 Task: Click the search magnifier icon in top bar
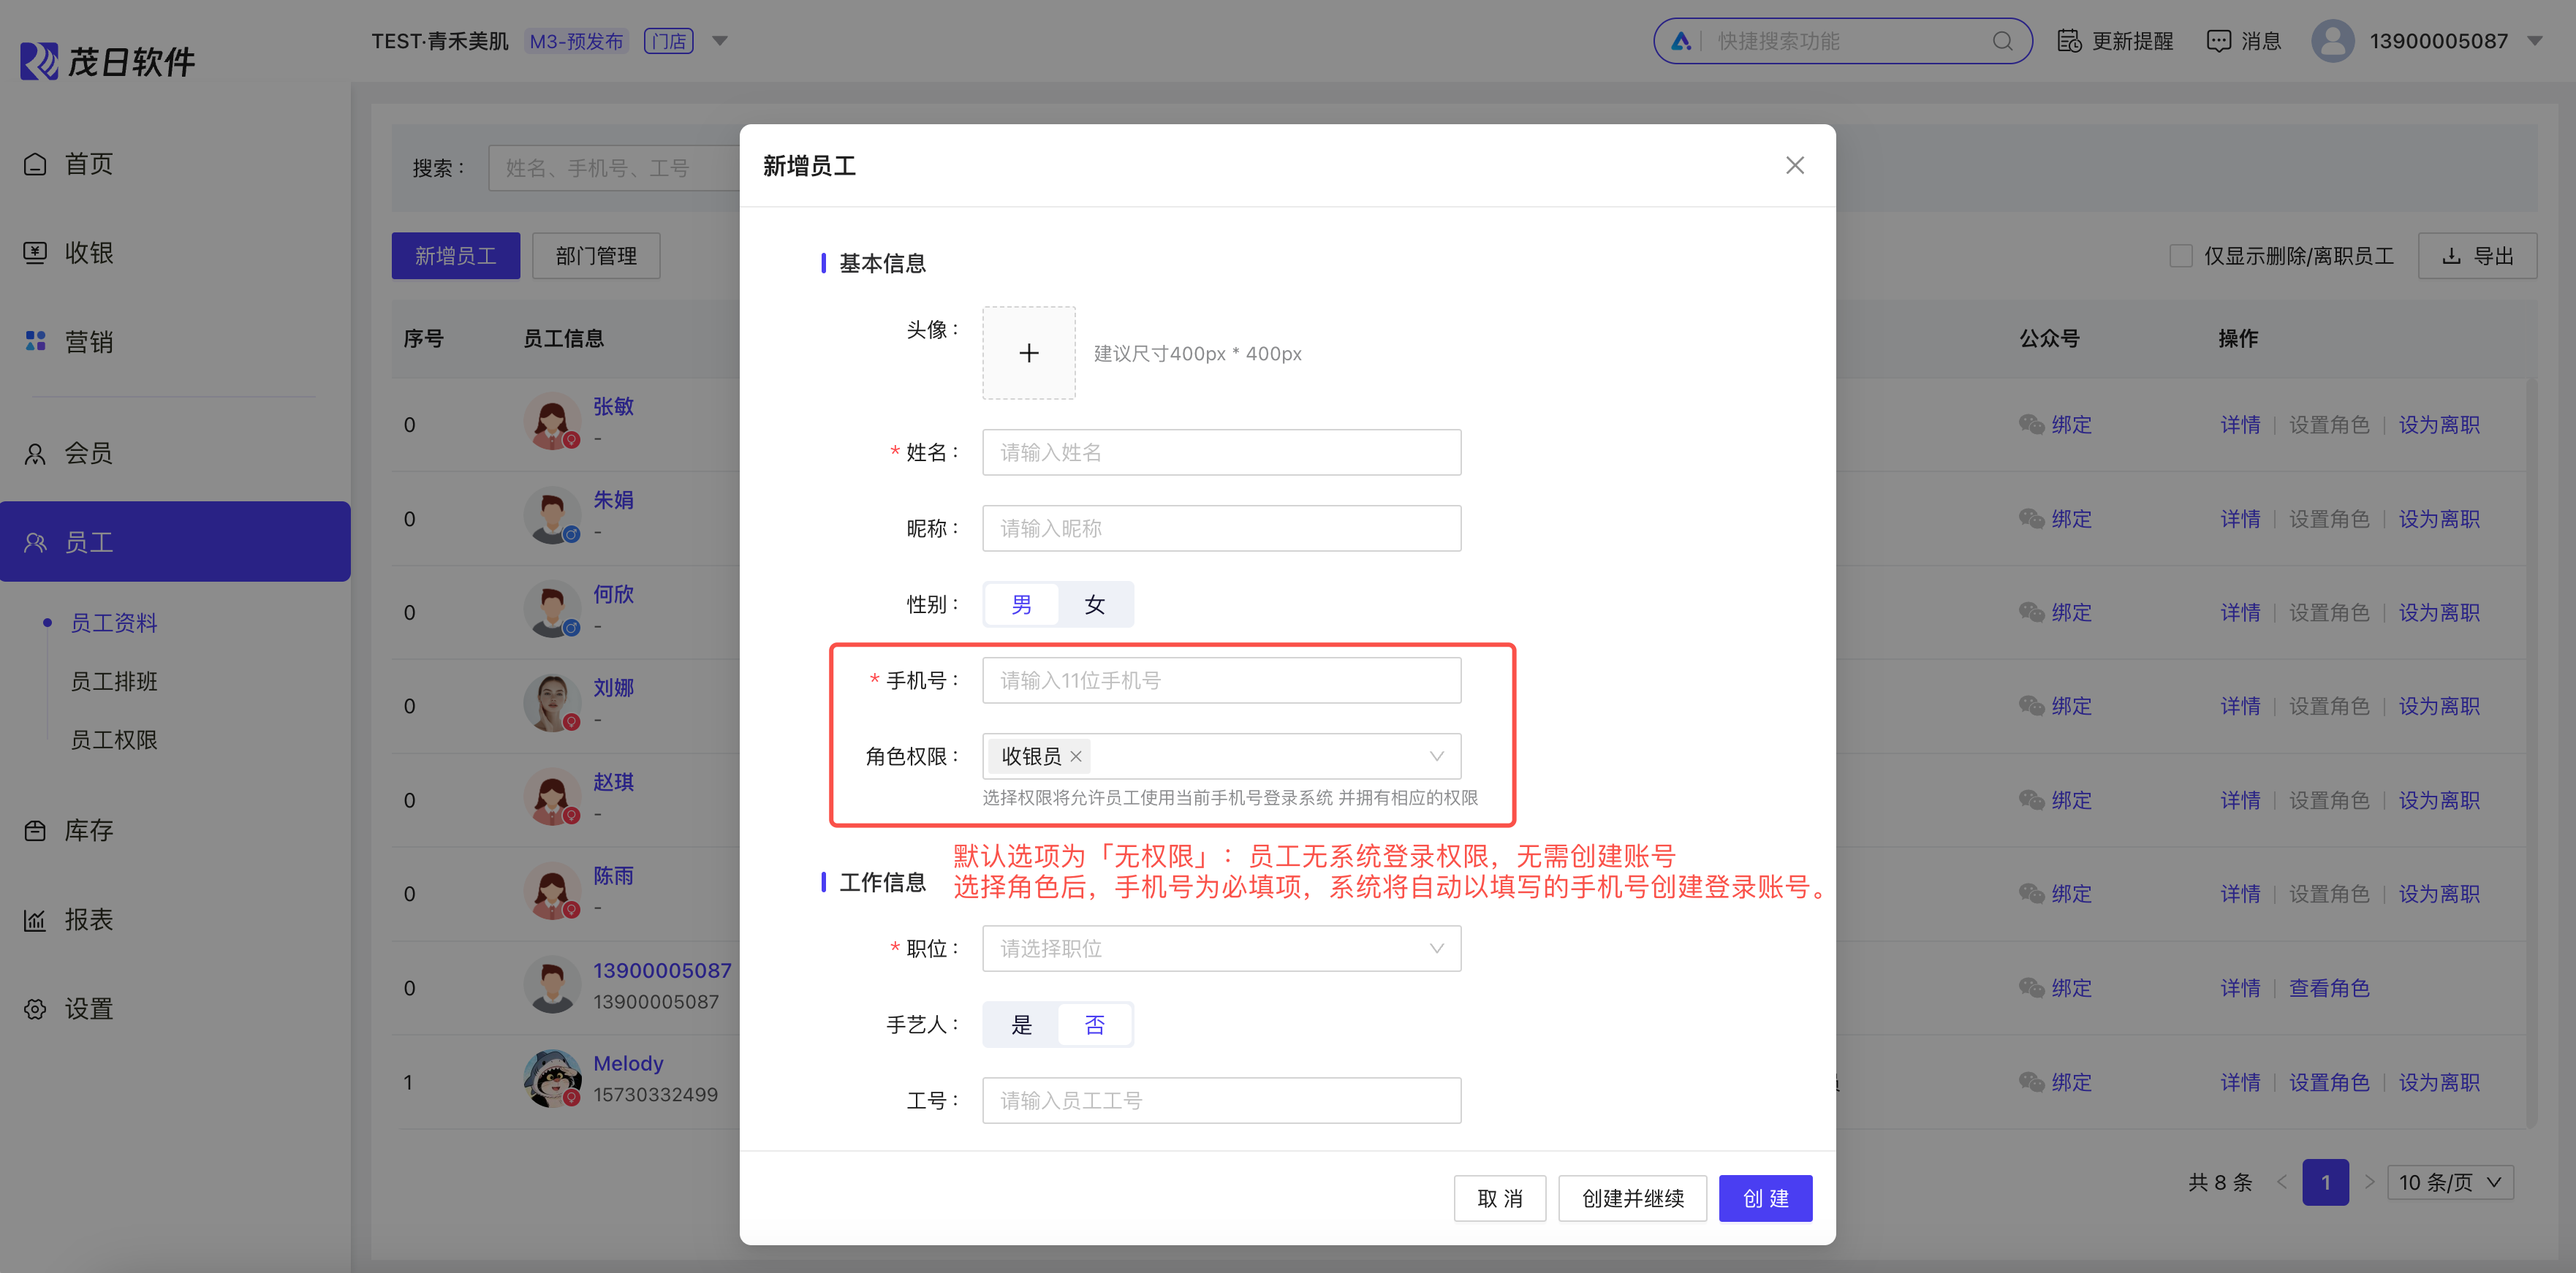click(2002, 41)
